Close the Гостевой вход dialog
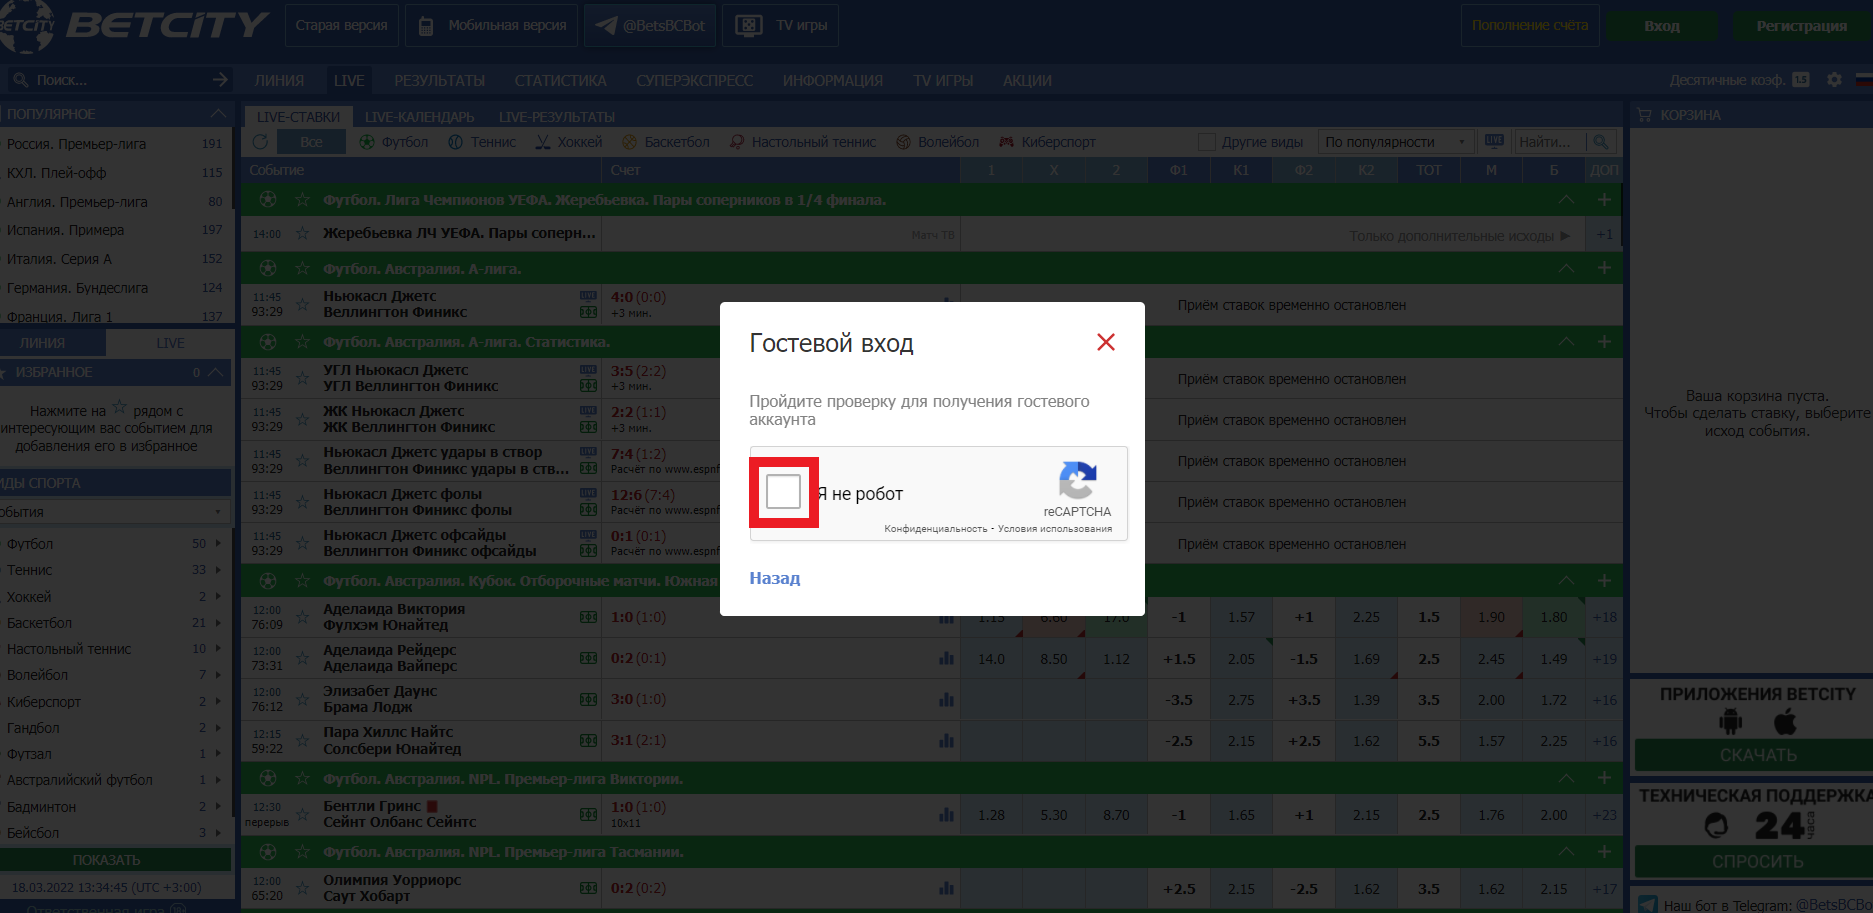 1105,342
